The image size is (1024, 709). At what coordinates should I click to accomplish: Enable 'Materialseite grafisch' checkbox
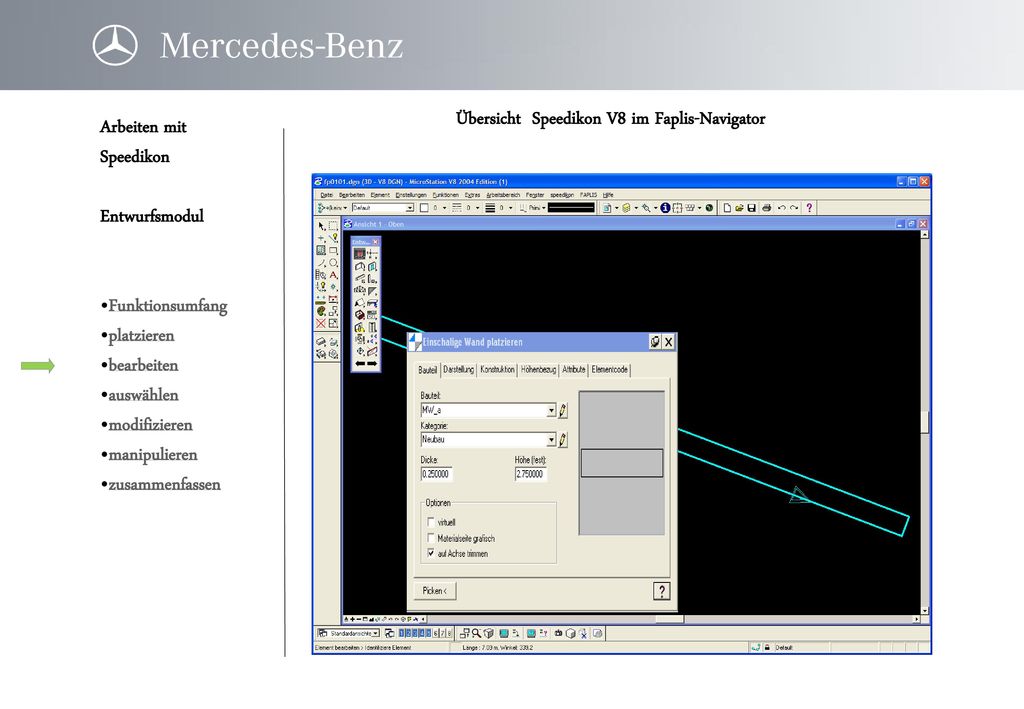(x=430, y=537)
